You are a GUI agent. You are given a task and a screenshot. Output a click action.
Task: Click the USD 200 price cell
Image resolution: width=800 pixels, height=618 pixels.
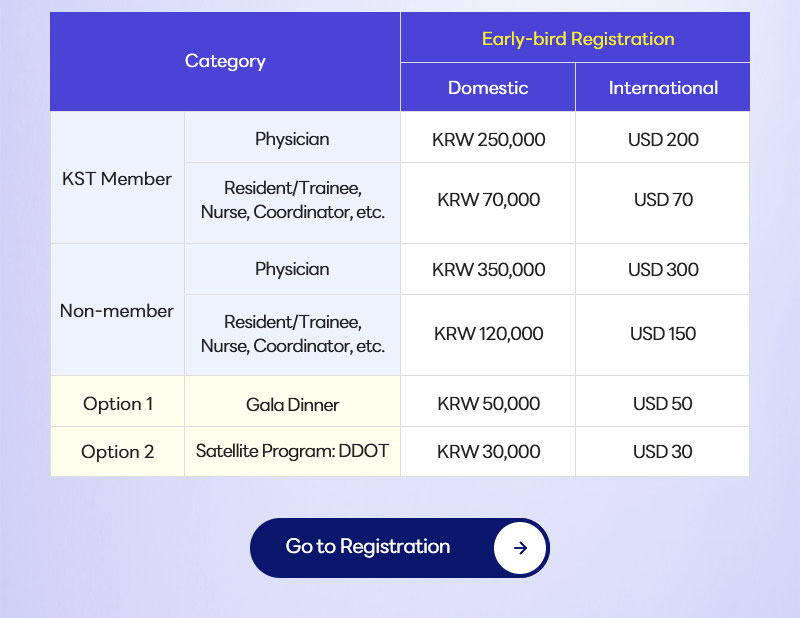click(663, 140)
